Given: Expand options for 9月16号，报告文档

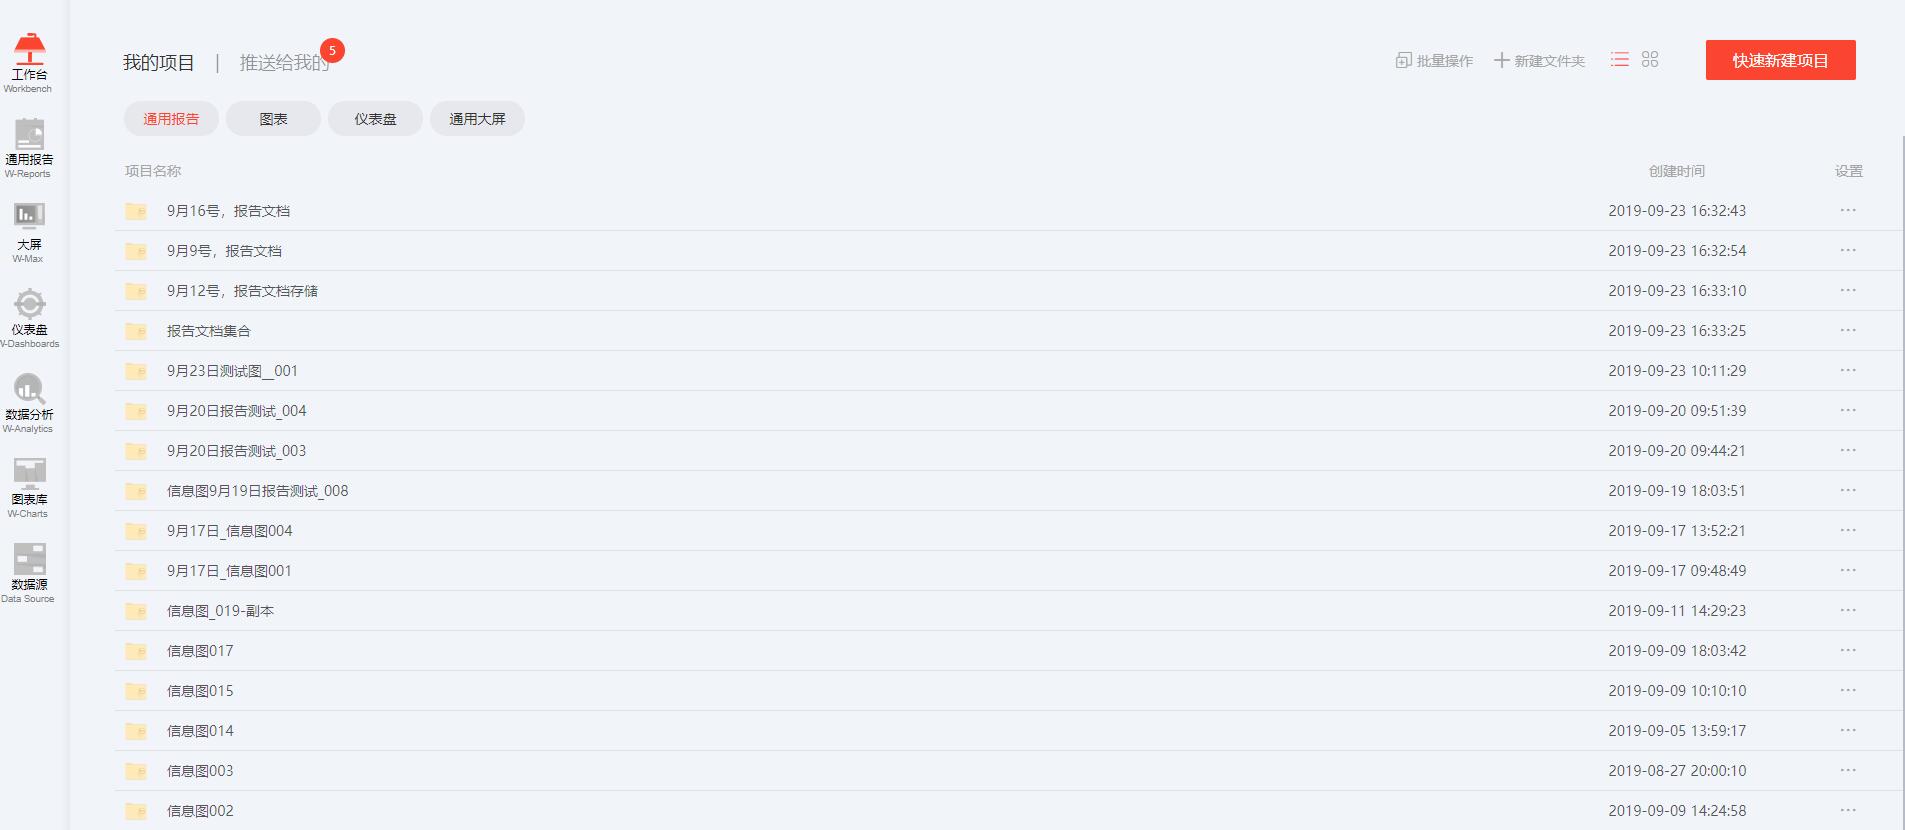Looking at the screenshot, I should pos(1848,210).
